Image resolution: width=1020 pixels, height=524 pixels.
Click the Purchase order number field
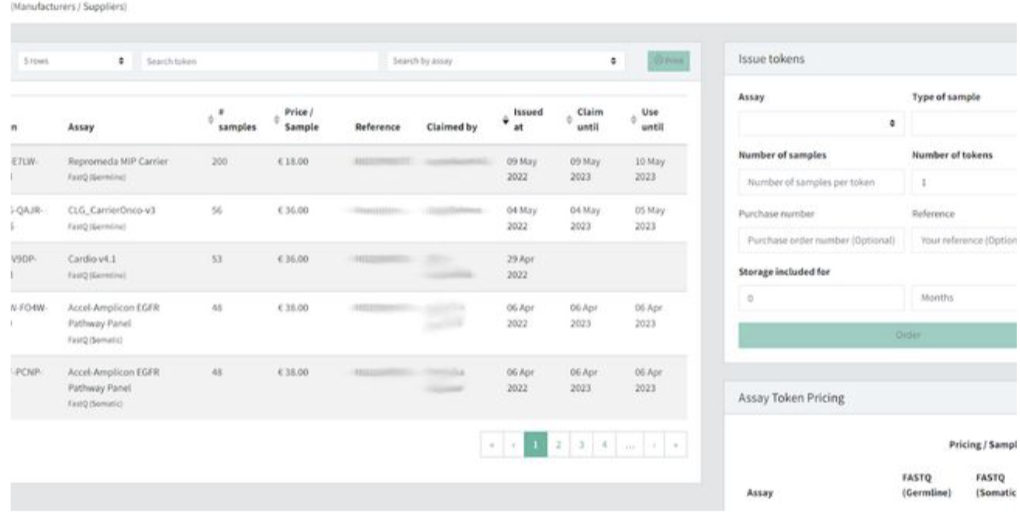pos(821,240)
